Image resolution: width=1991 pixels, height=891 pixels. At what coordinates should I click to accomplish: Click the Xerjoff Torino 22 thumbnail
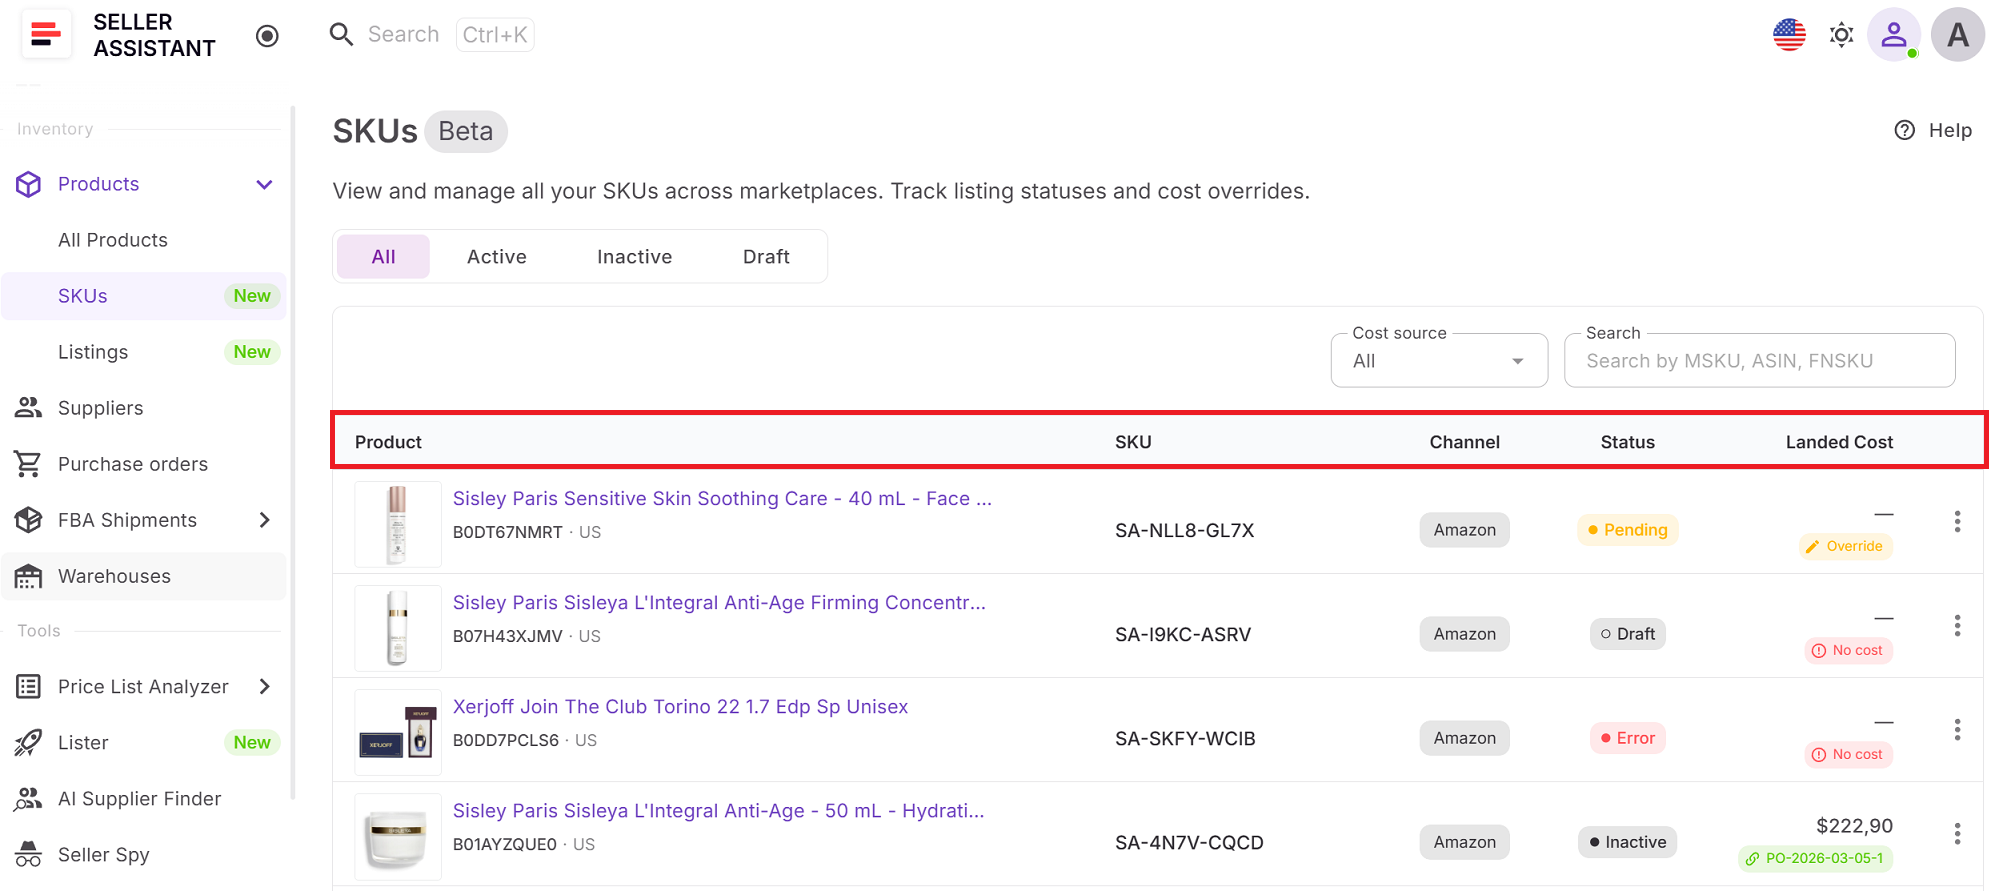[398, 733]
